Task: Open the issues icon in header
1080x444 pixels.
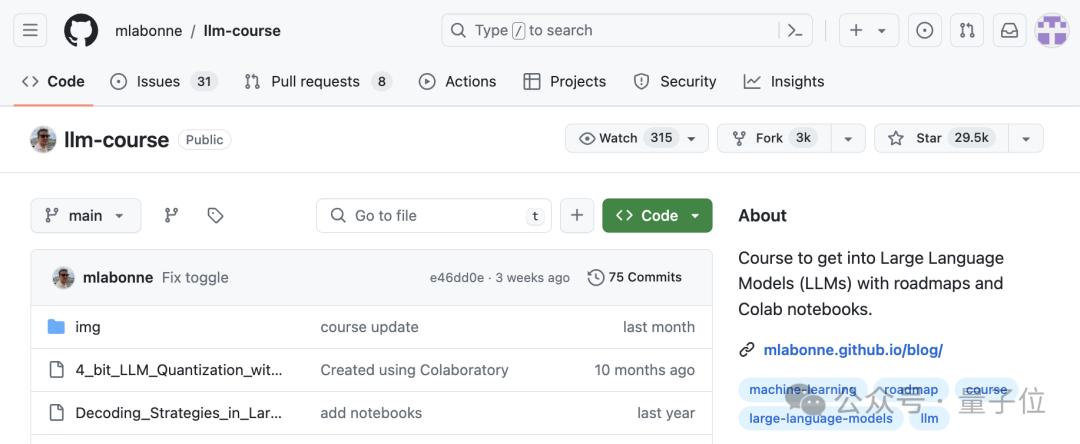Action: pyautogui.click(x=925, y=30)
